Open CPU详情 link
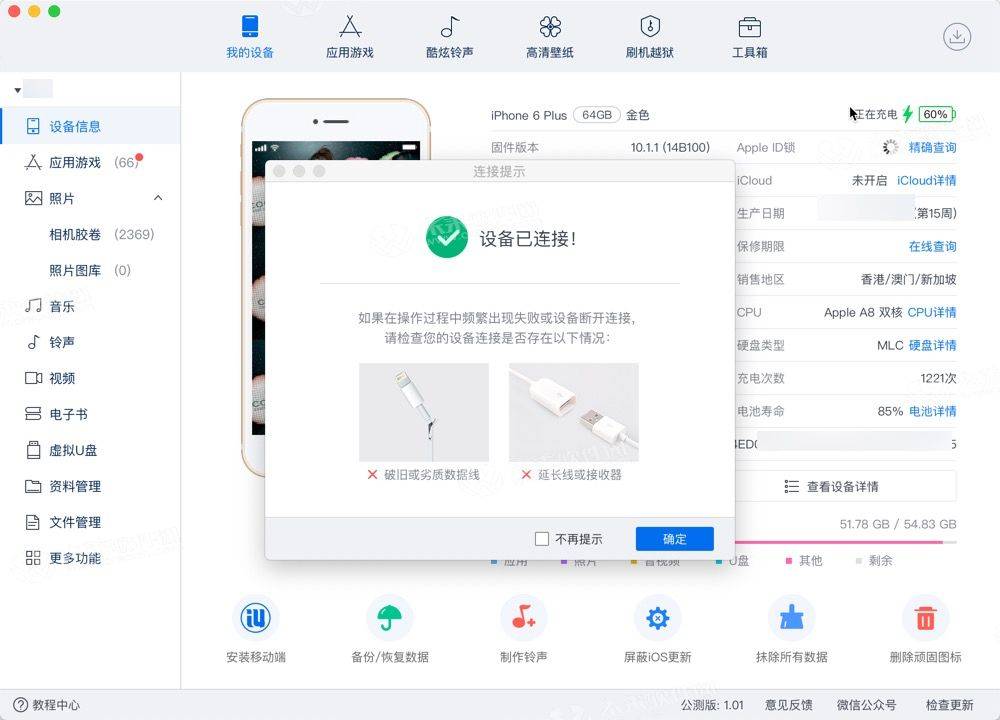 coord(932,312)
